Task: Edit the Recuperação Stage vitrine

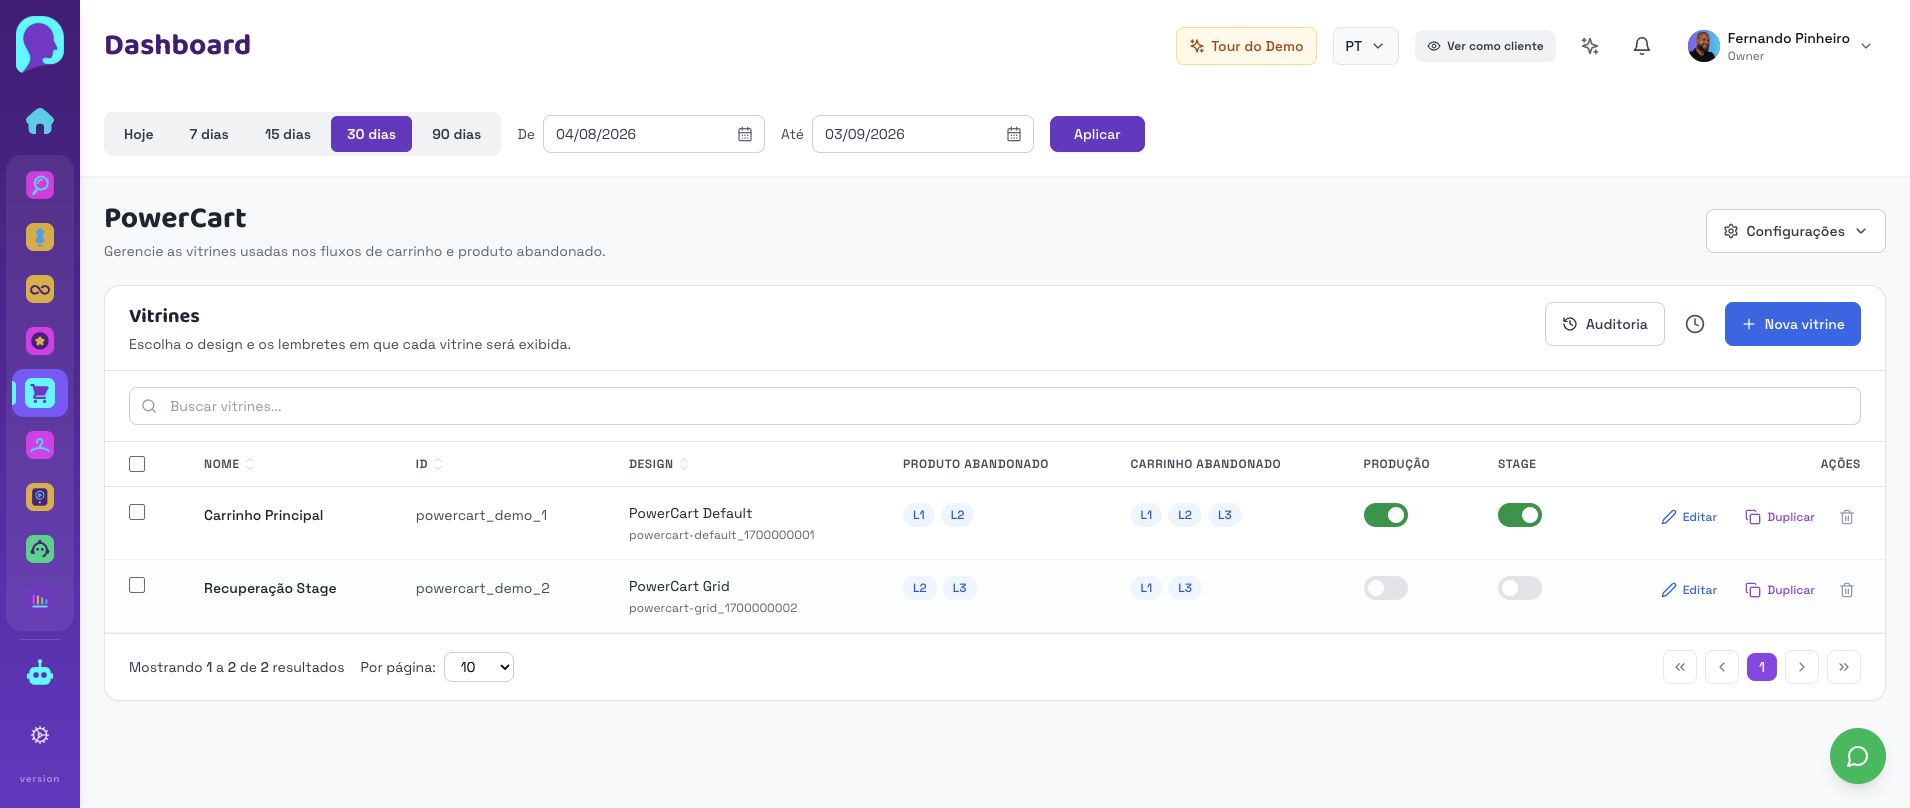Action: pos(1689,590)
